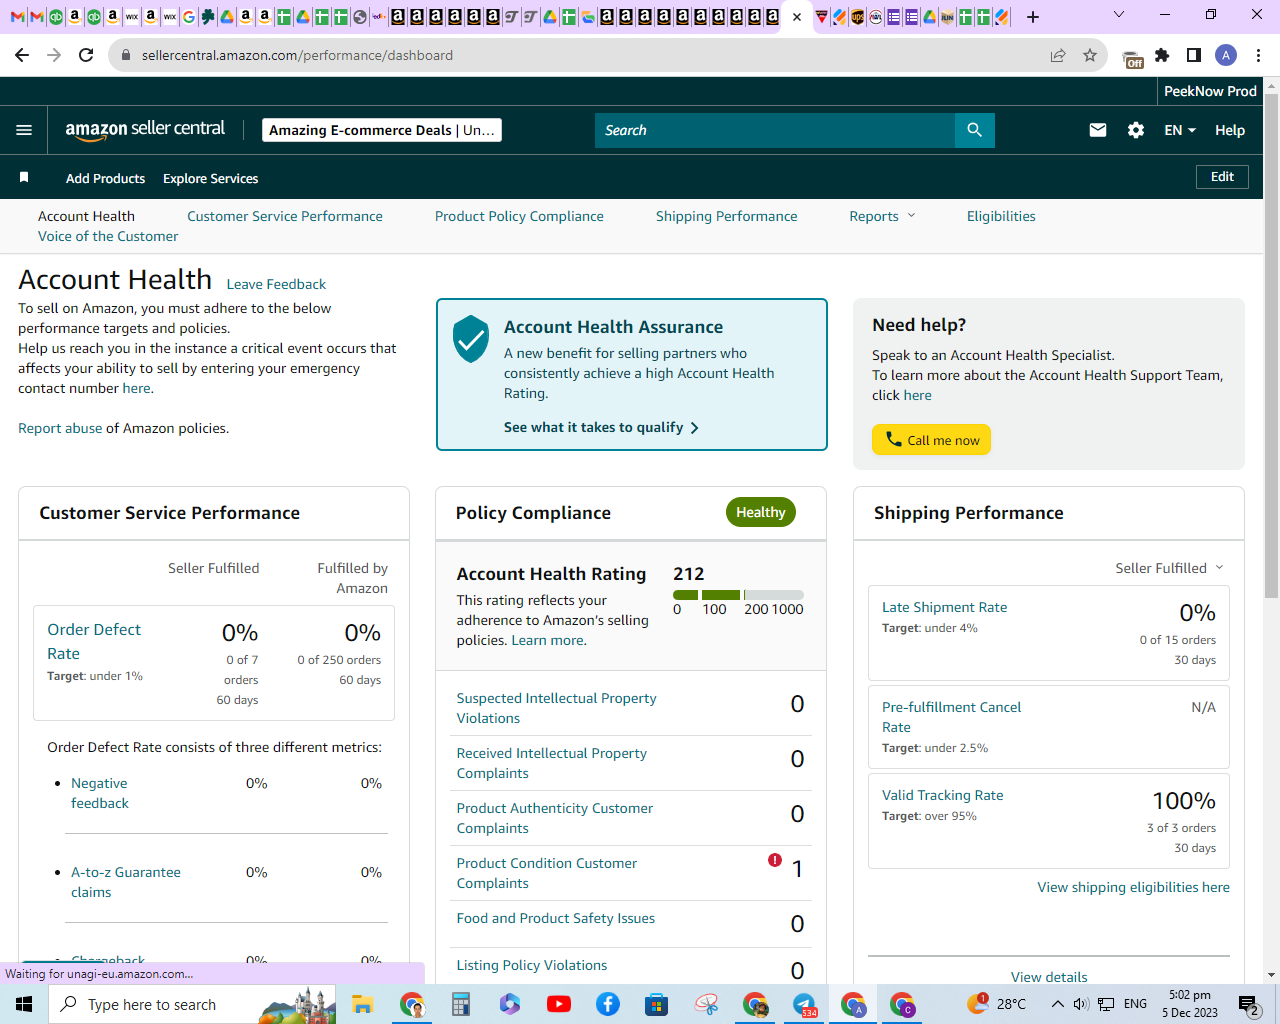Open YouTube from the taskbar
Viewport: 1280px width, 1024px height.
coord(559,1004)
